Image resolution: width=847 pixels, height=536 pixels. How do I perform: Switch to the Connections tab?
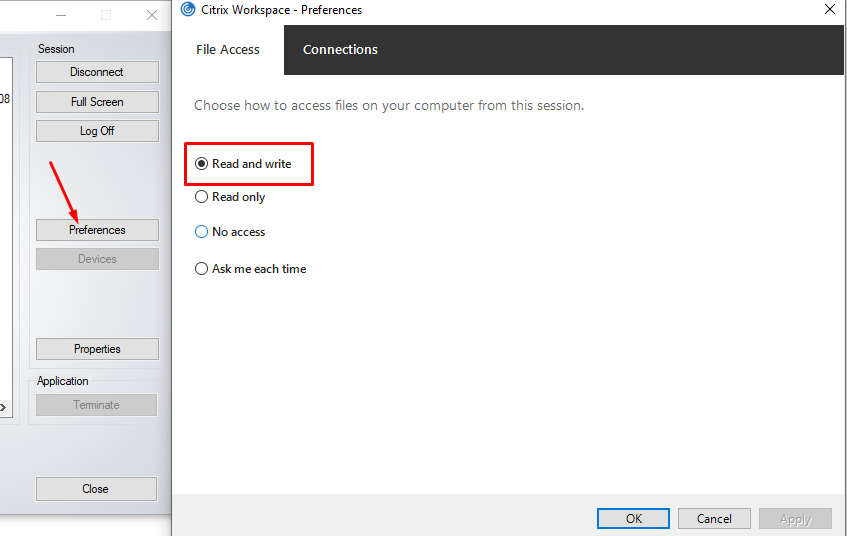(340, 50)
